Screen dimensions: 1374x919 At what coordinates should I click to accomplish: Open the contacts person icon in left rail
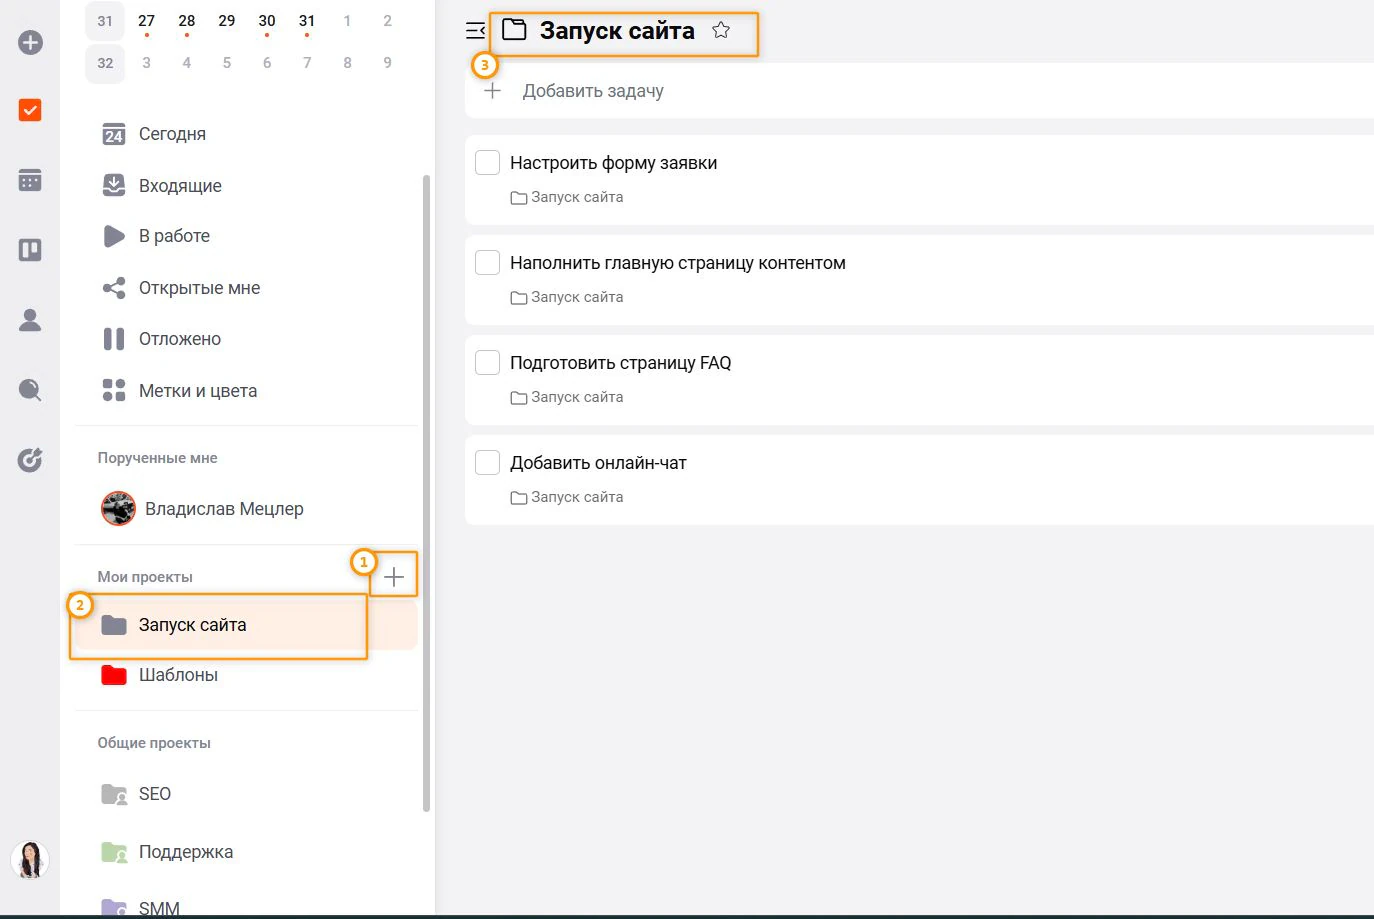(x=30, y=320)
